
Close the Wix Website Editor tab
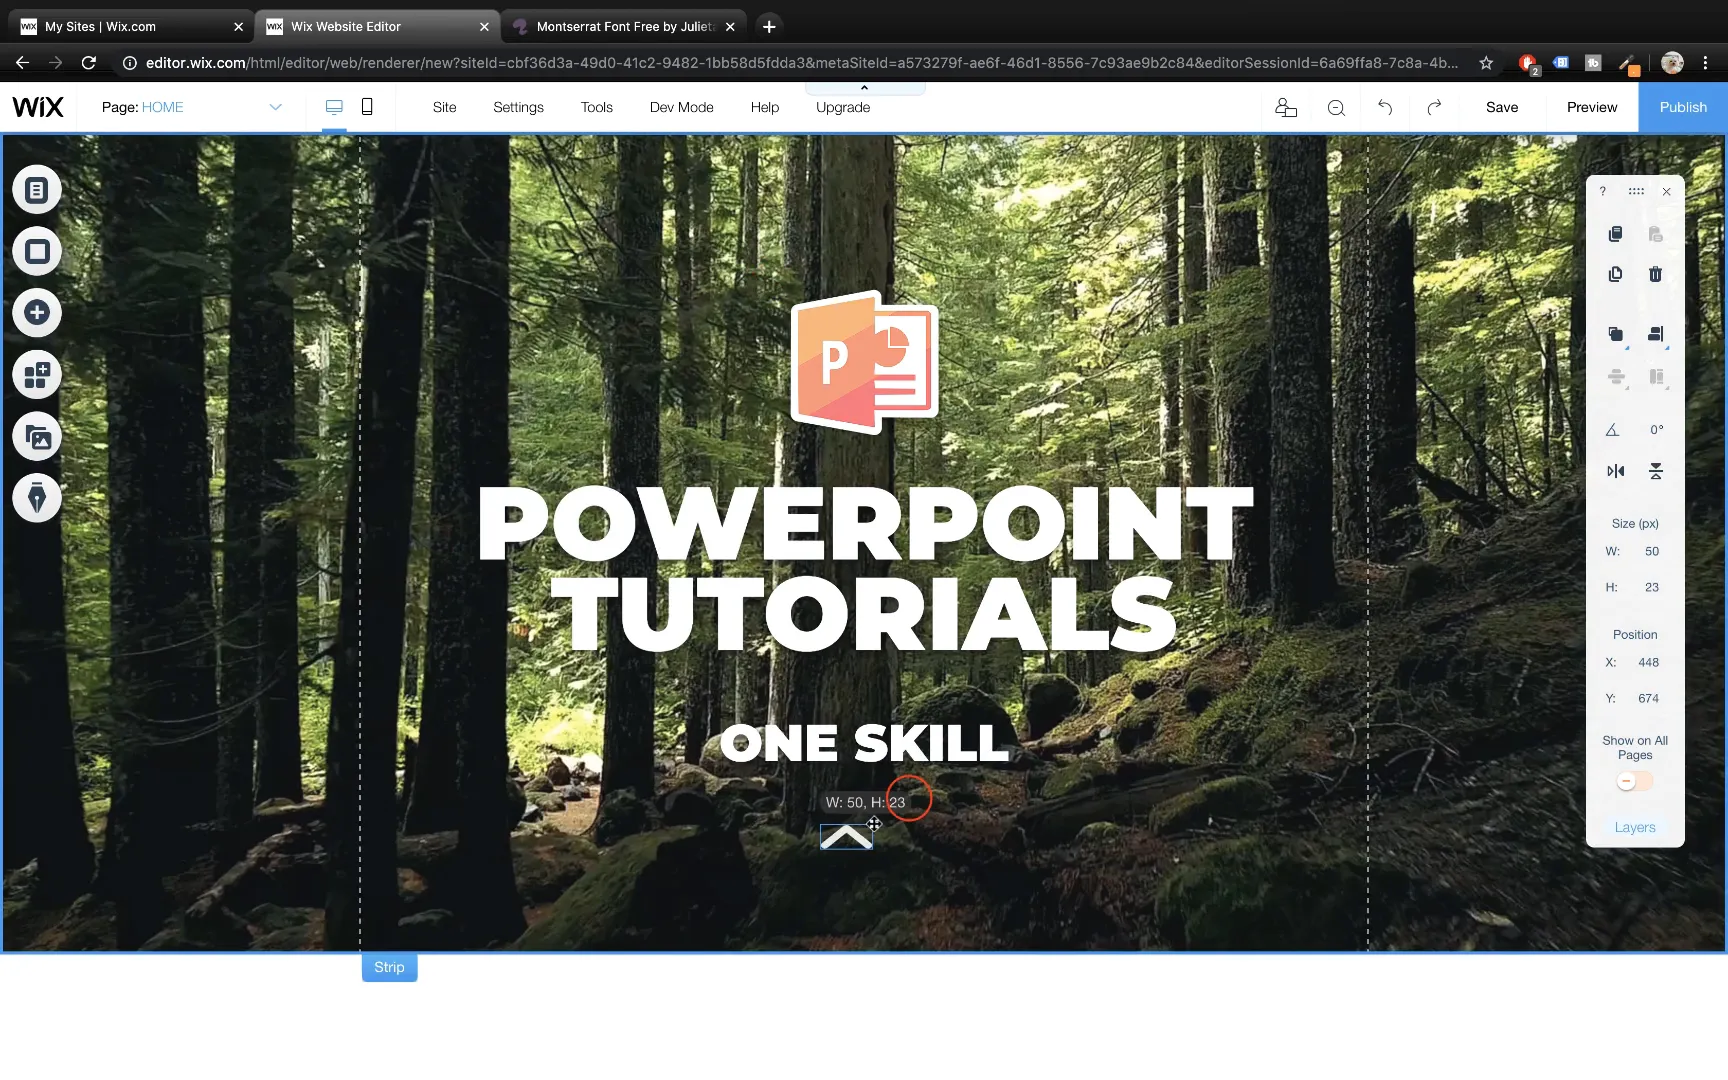pos(484,27)
